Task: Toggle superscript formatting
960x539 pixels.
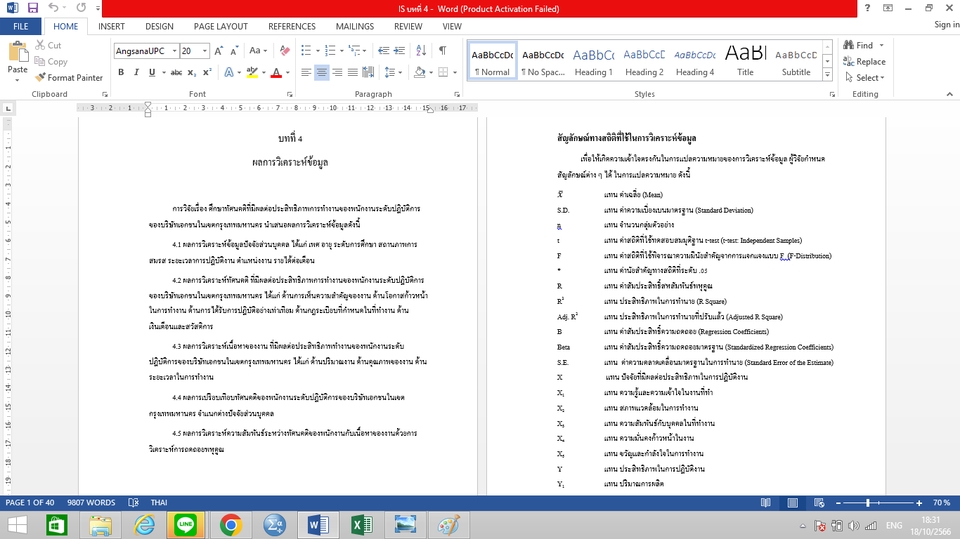Action: pyautogui.click(x=207, y=72)
